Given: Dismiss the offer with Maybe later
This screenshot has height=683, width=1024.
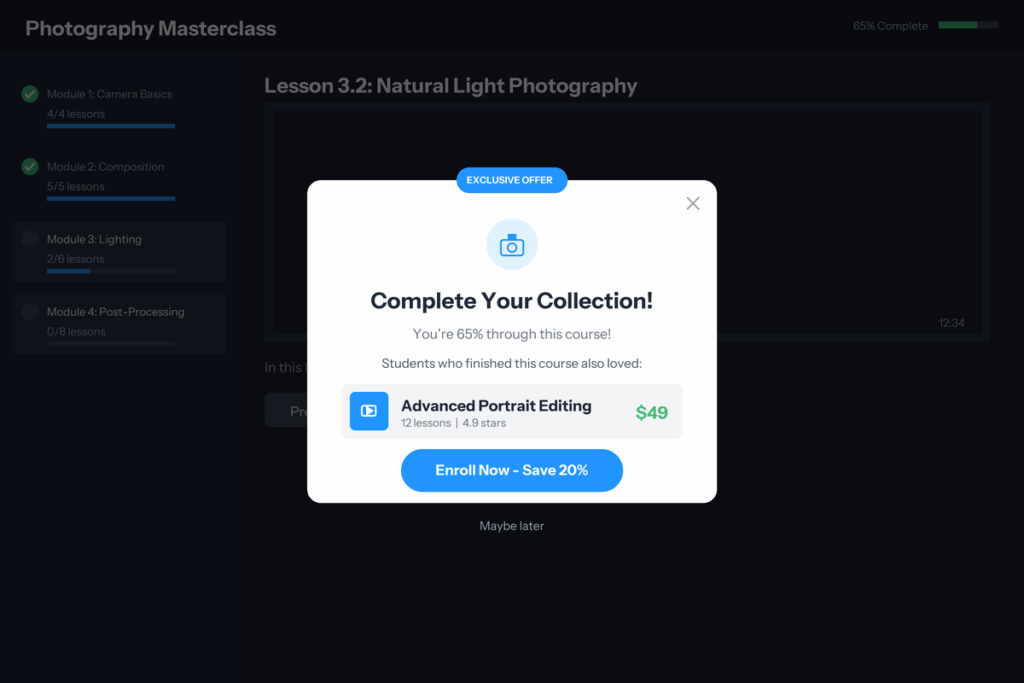Looking at the screenshot, I should [x=512, y=526].
